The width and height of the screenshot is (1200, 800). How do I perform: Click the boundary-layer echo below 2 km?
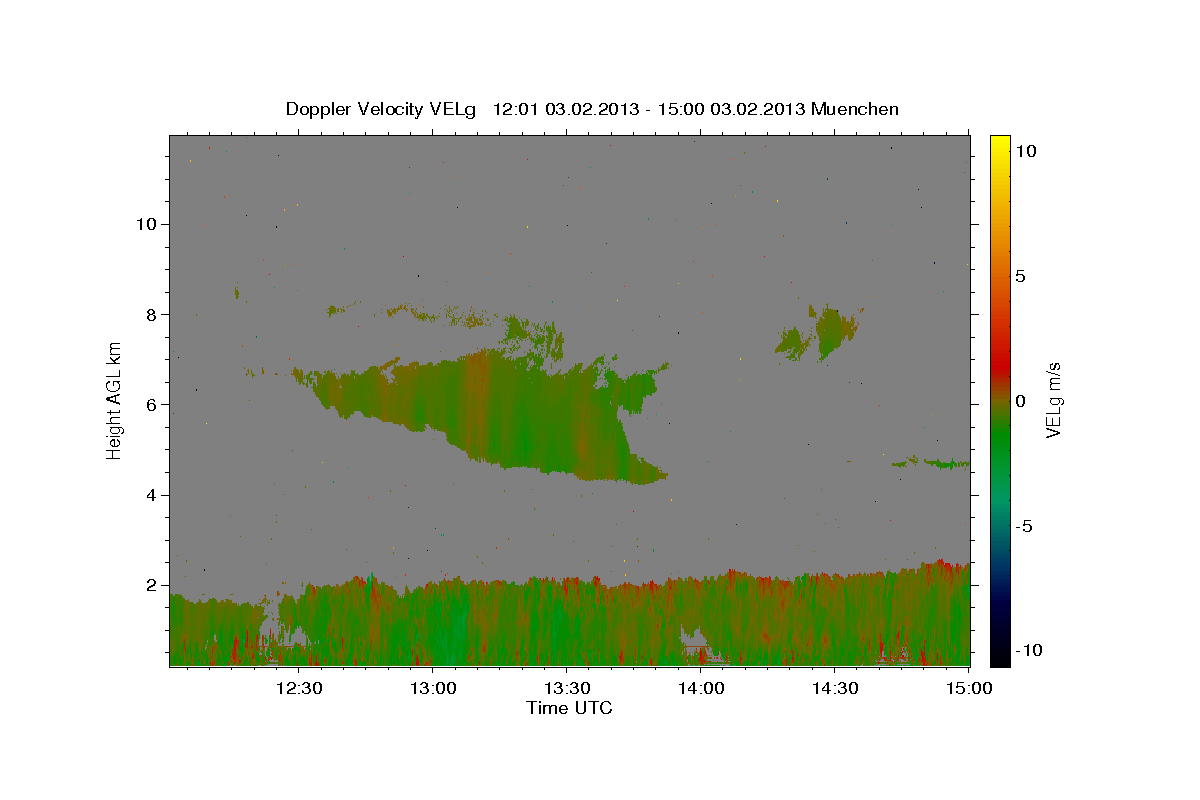[x=570, y=620]
